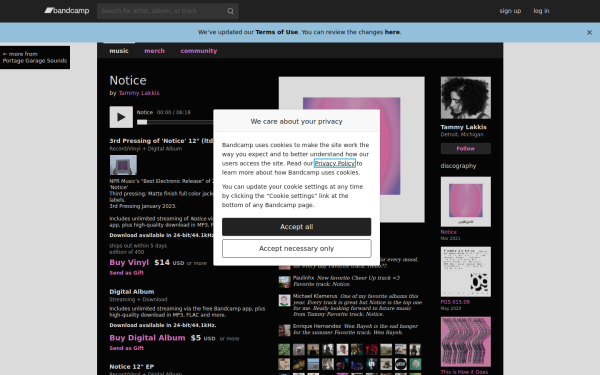Click the track progress slider handle

point(142,122)
